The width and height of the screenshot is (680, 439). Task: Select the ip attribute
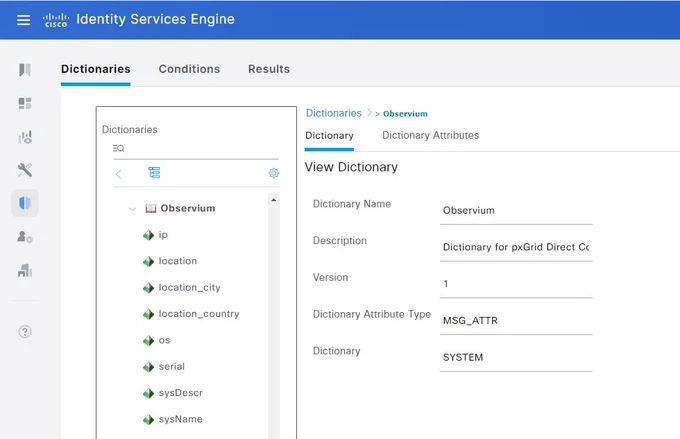(x=163, y=235)
